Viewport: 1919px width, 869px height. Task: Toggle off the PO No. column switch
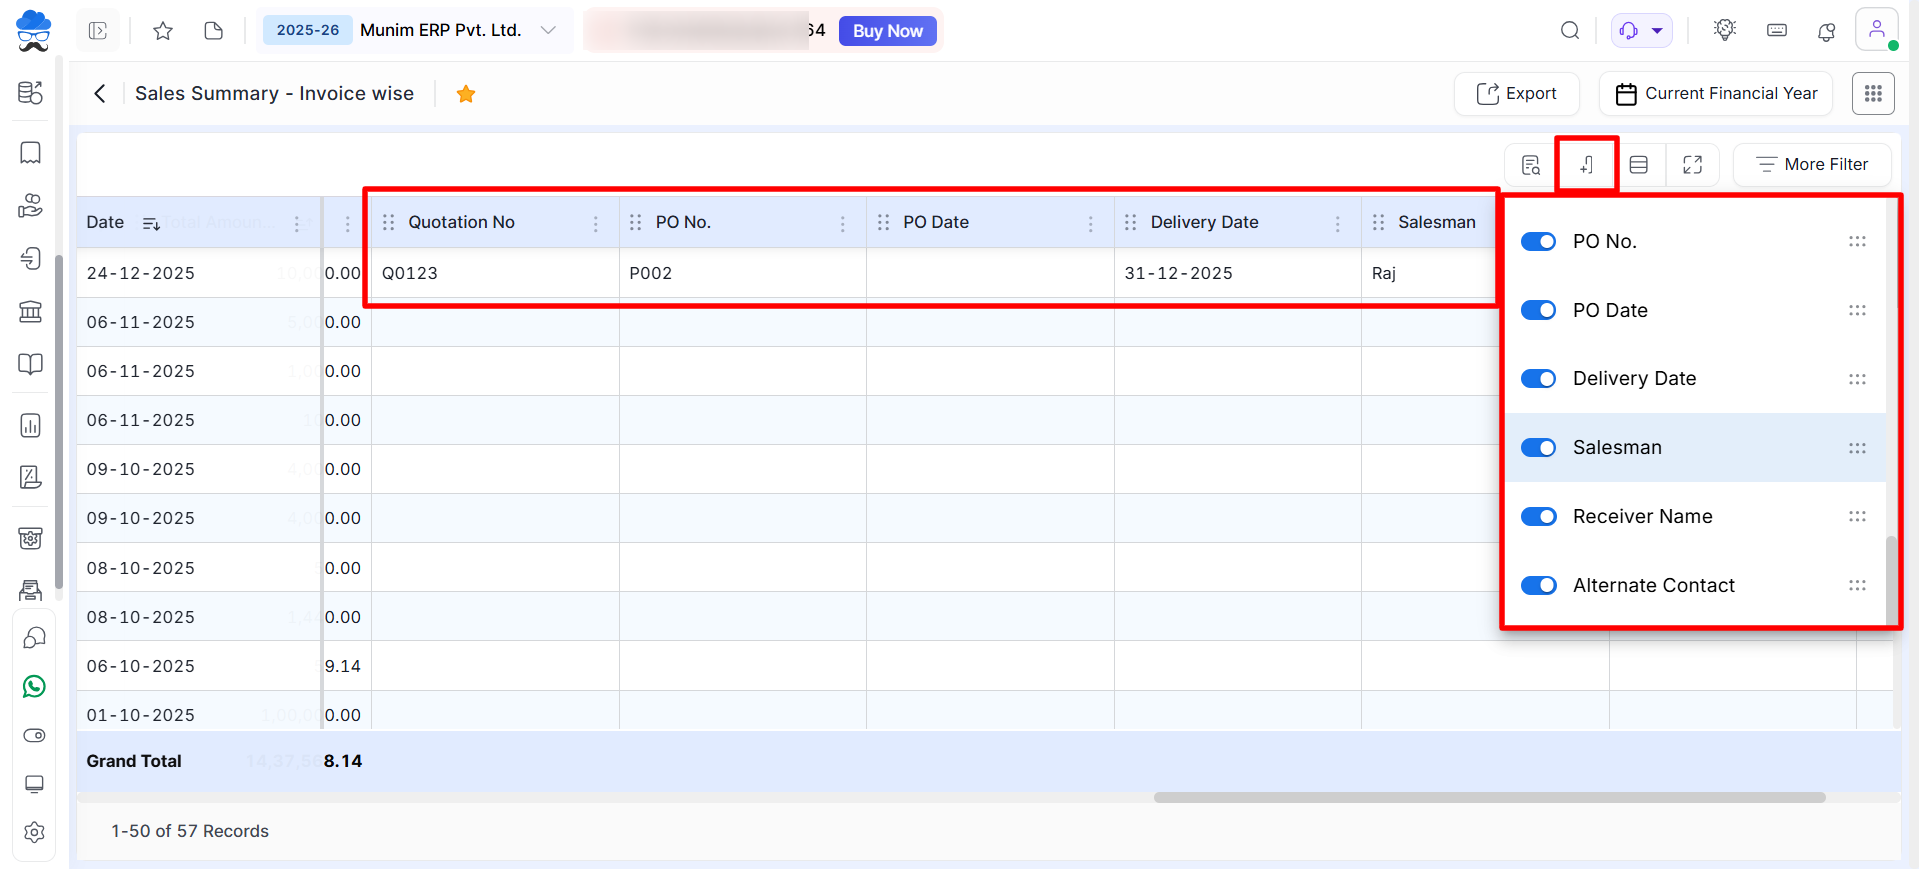coord(1538,242)
